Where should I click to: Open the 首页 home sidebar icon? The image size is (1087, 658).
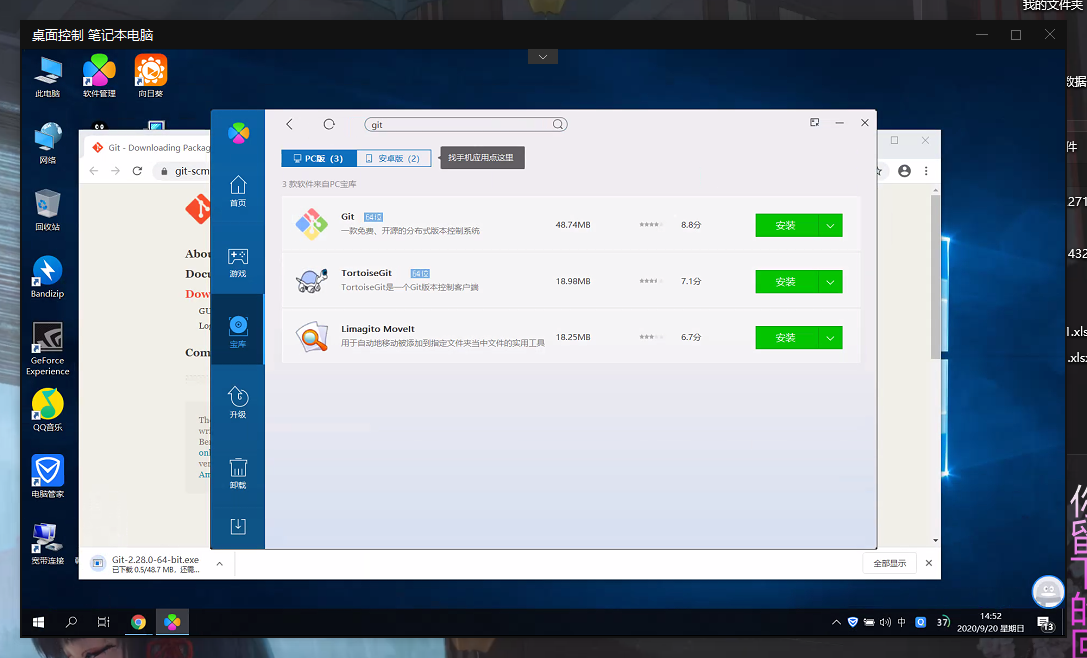pyautogui.click(x=238, y=190)
